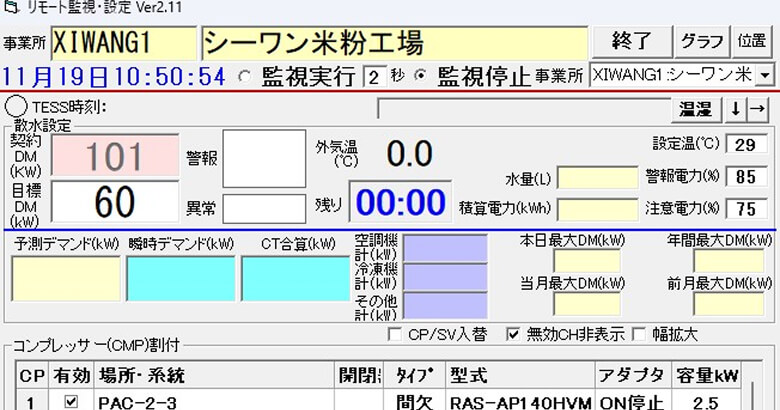Open the グラフ view button
780x410 pixels.
pos(702,42)
